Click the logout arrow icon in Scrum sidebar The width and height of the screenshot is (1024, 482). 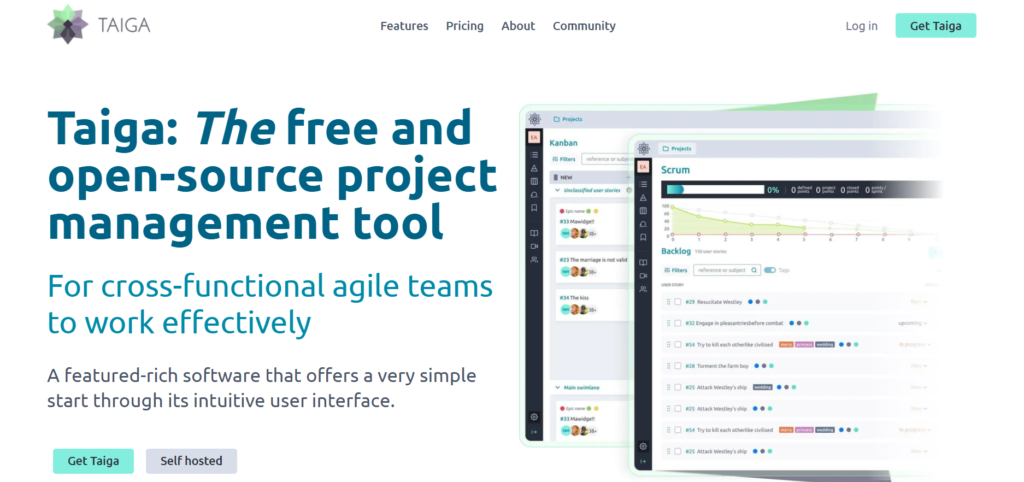tap(643, 461)
